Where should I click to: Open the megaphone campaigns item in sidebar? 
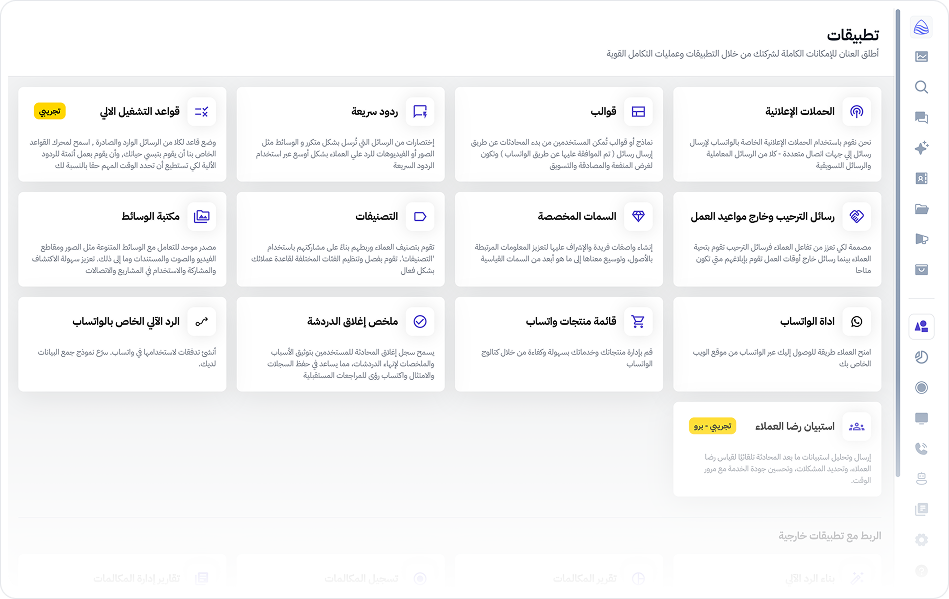(922, 239)
